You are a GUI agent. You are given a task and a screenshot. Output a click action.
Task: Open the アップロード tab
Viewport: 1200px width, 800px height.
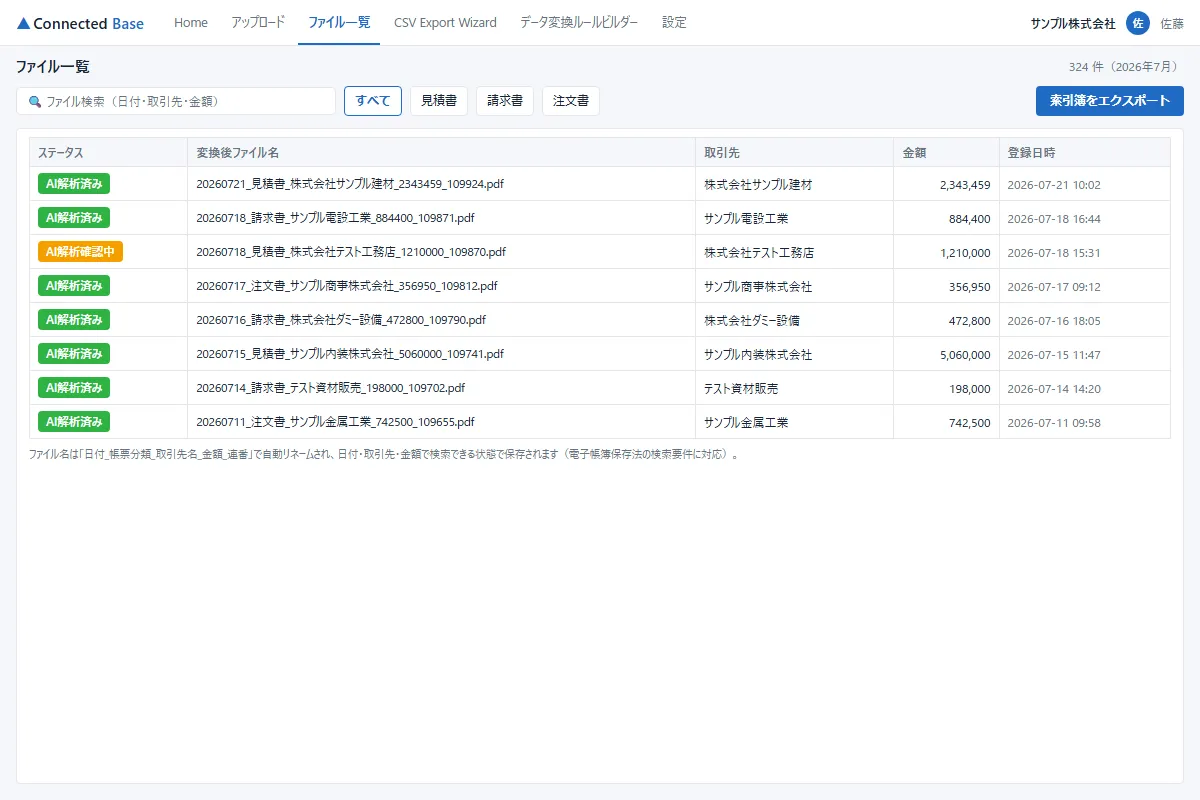tap(258, 22)
